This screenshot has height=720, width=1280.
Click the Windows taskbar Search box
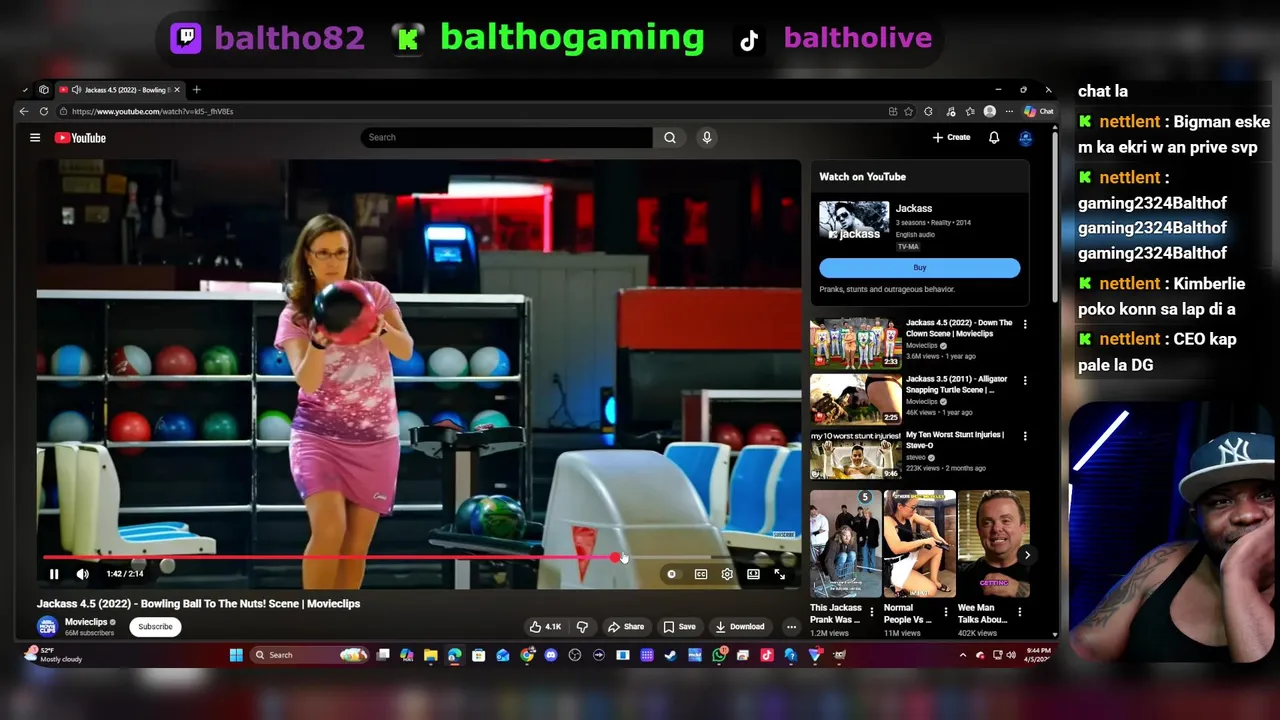click(x=310, y=655)
